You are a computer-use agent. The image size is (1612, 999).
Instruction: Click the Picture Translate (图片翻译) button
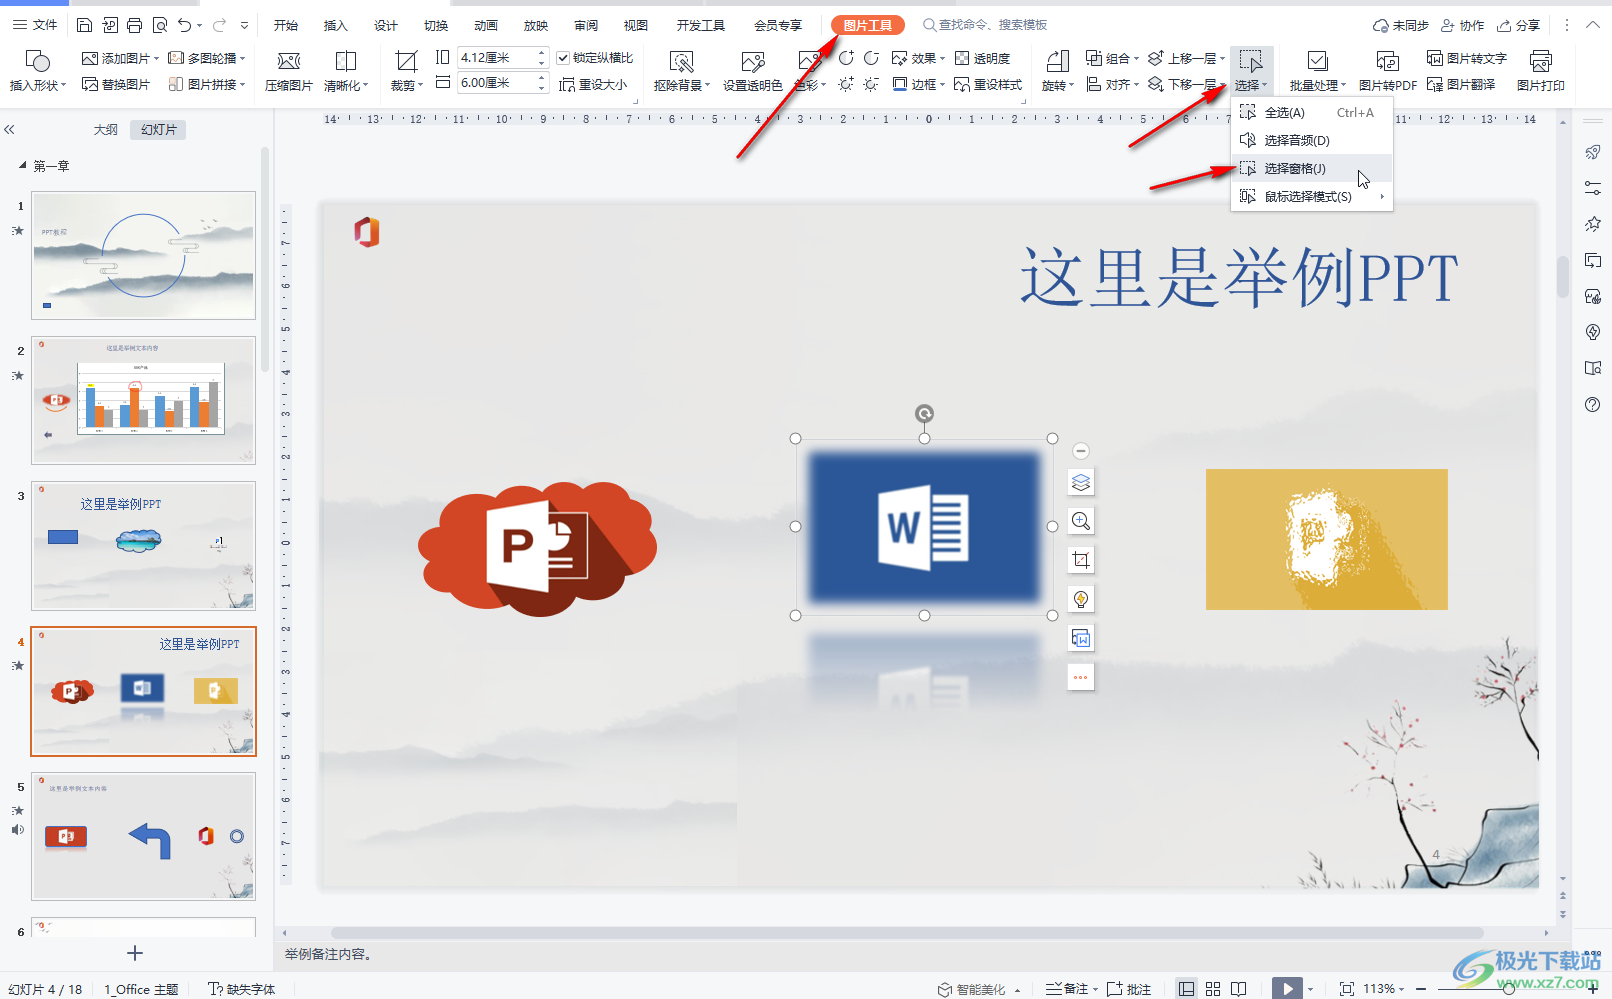(x=1461, y=85)
